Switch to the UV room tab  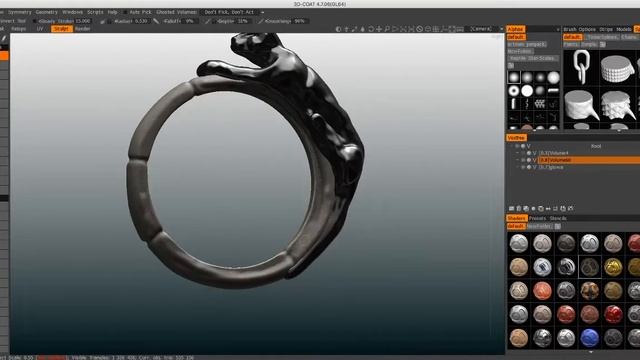[x=40, y=29]
